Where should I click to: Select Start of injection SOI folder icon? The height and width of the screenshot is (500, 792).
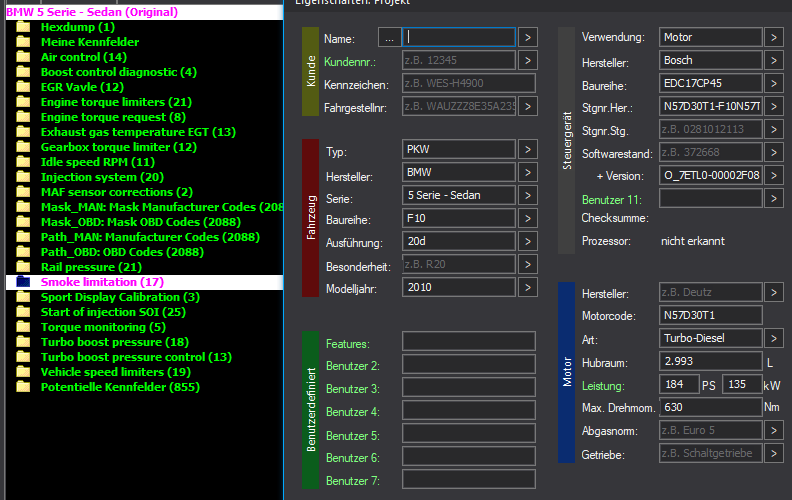[x=23, y=312]
